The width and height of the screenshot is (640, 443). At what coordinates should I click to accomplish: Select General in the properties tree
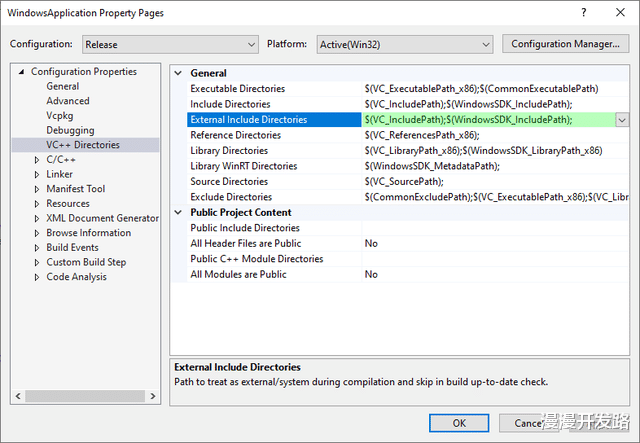[62, 86]
